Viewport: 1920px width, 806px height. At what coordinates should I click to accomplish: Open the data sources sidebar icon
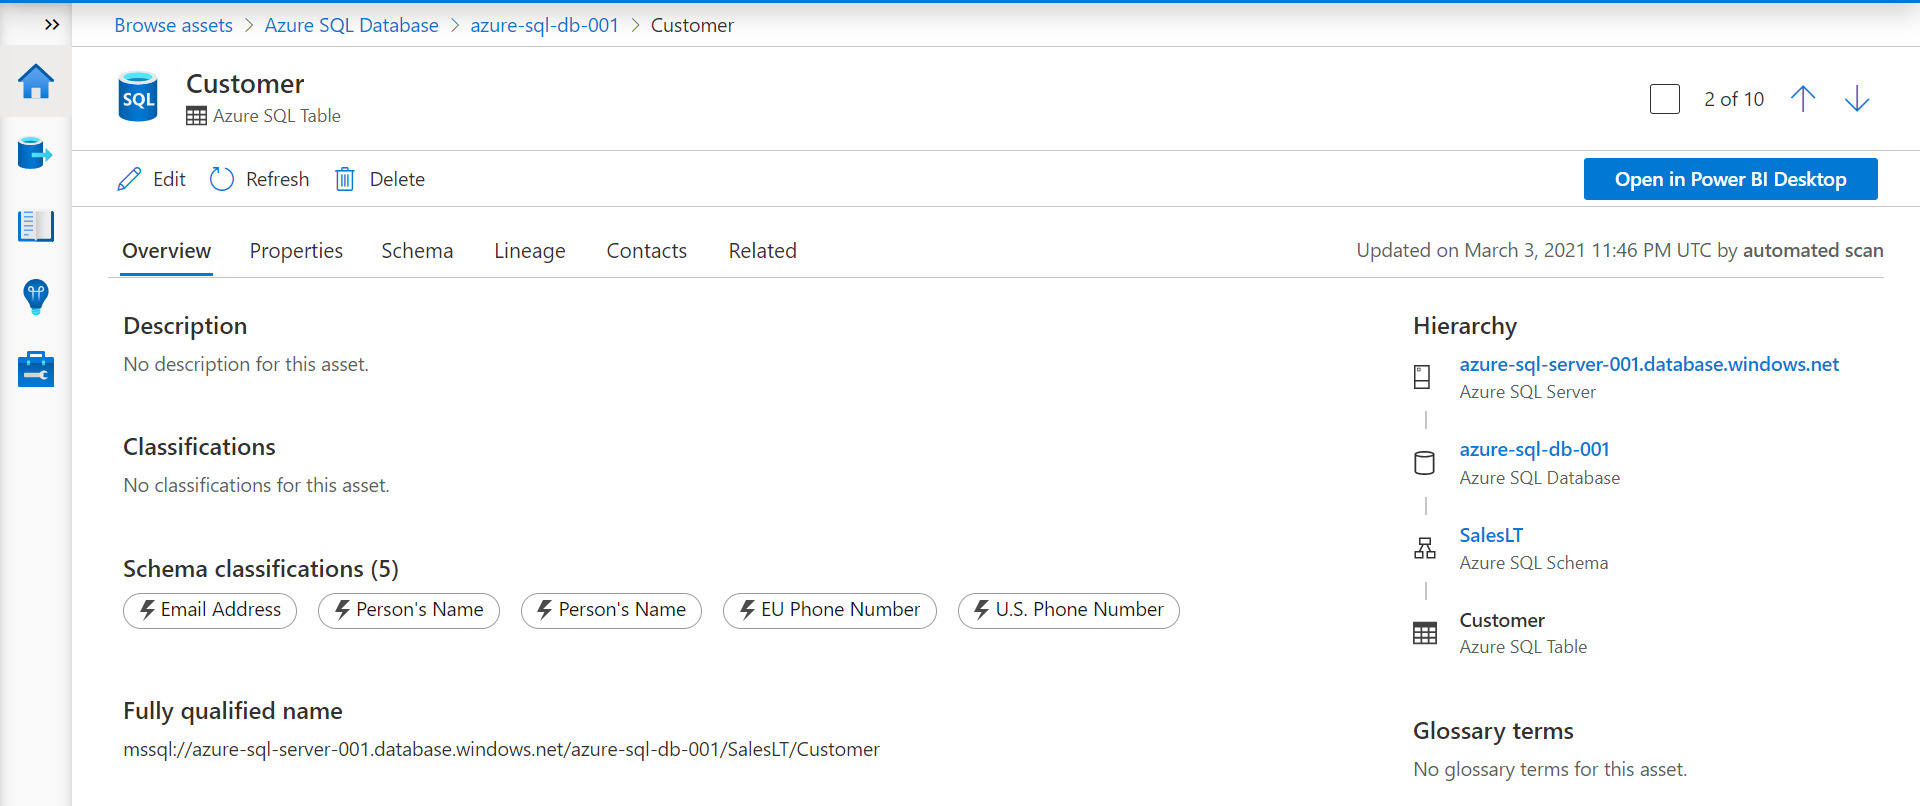(x=36, y=154)
